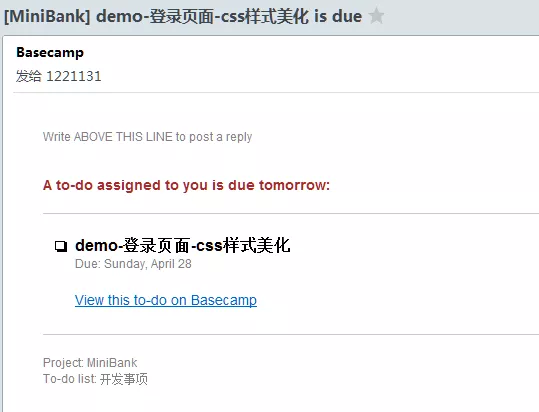This screenshot has width=539, height=412.
Task: Open the View this to-do on Basecamp link
Action: click(166, 300)
